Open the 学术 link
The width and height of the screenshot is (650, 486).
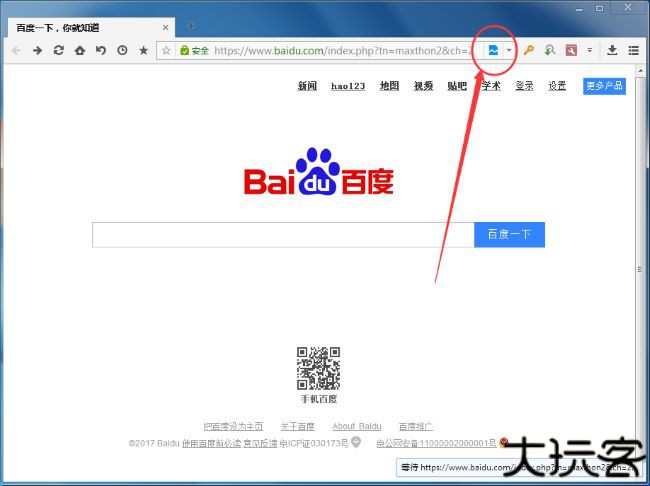coord(491,86)
